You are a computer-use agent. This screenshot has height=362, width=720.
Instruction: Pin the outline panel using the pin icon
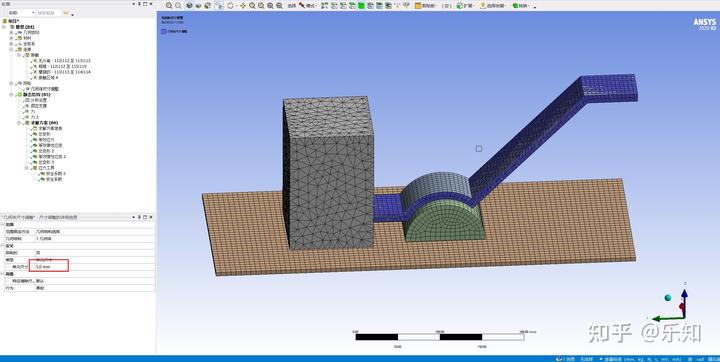[139, 4]
